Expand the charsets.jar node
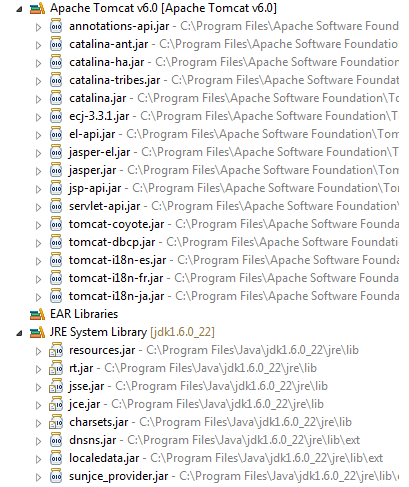Image resolution: width=409 pixels, height=487 pixels. click(39, 423)
